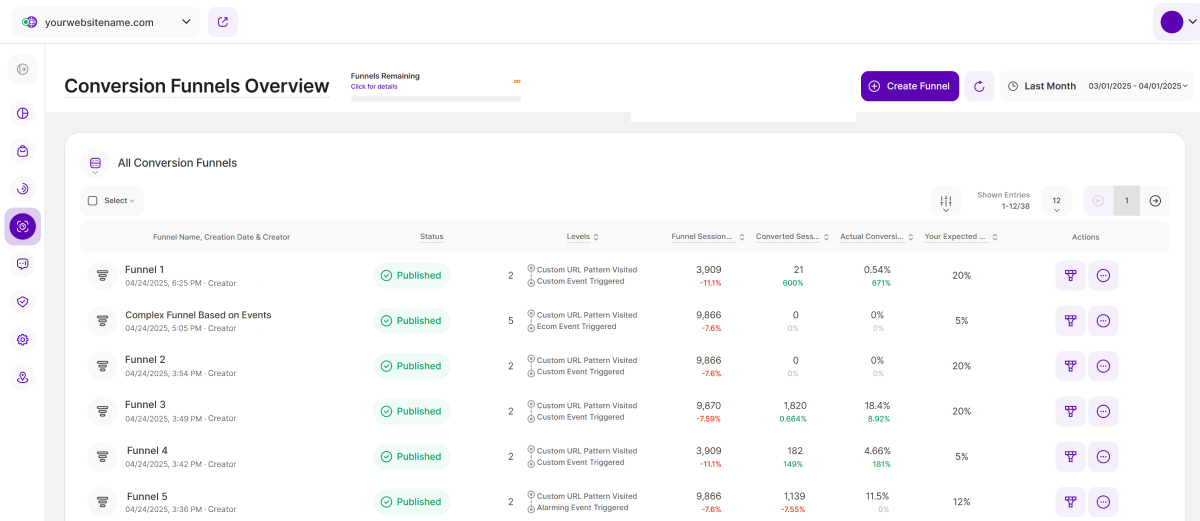
Task: Open Funnels Remaining Click for details link
Action: [x=373, y=87]
